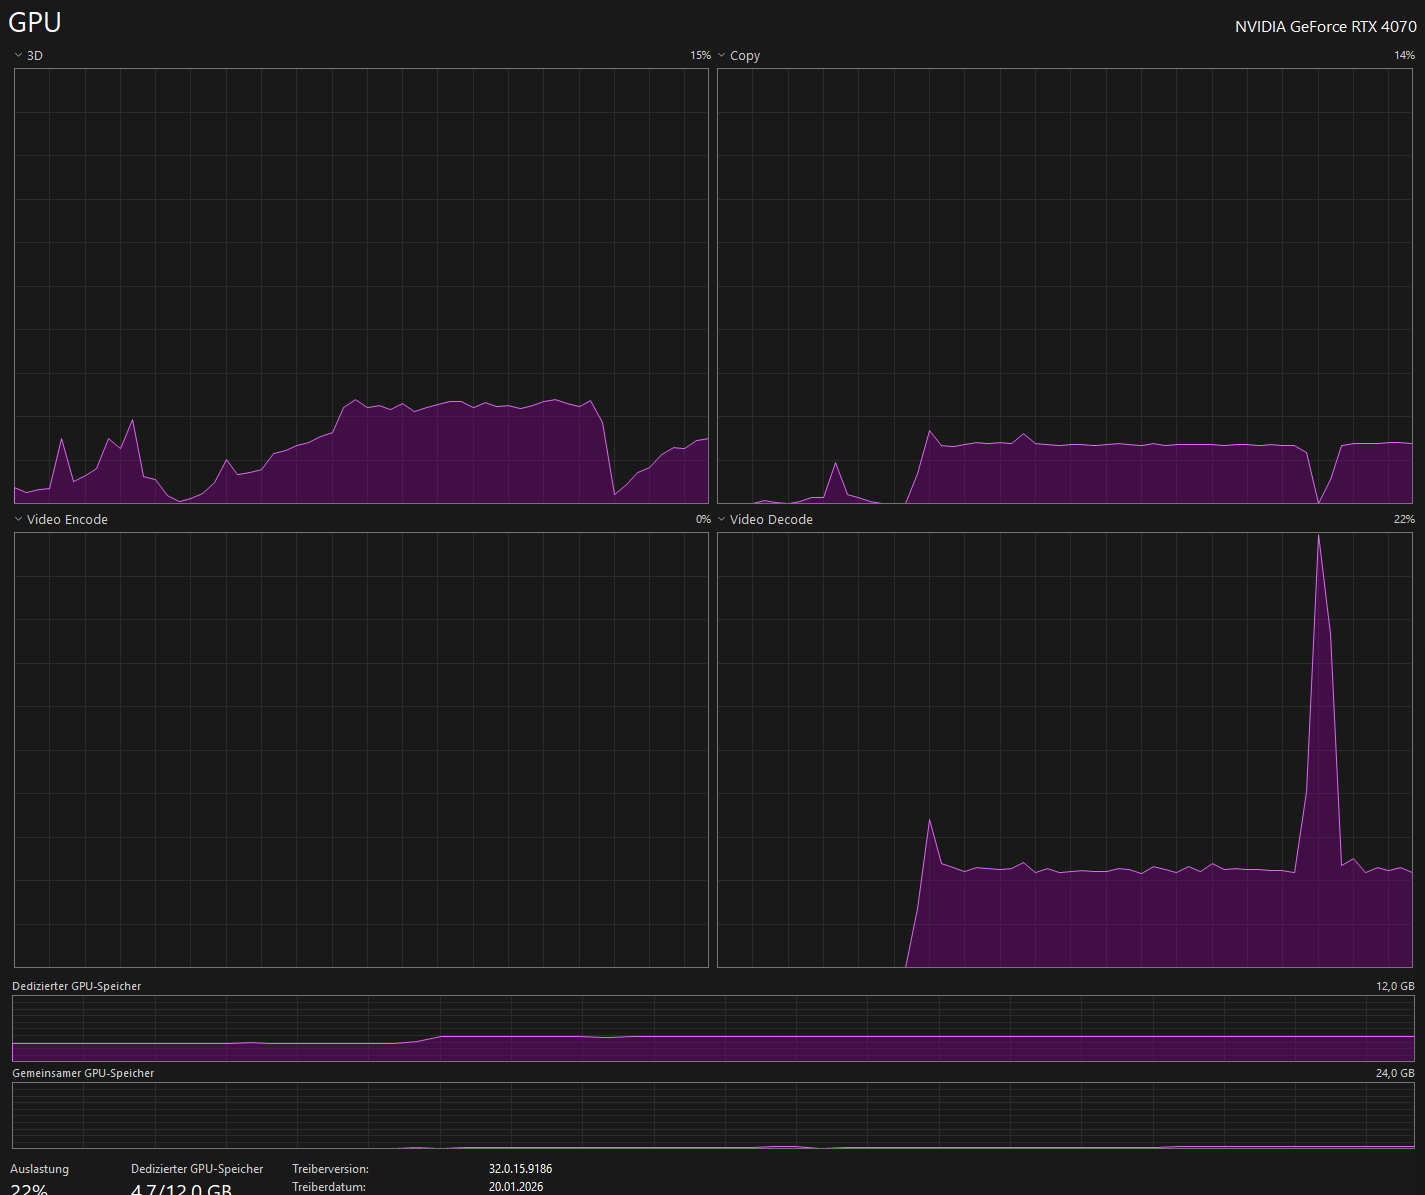The height and width of the screenshot is (1195, 1425).
Task: Click the 3D utilization graph
Action: pyautogui.click(x=361, y=286)
